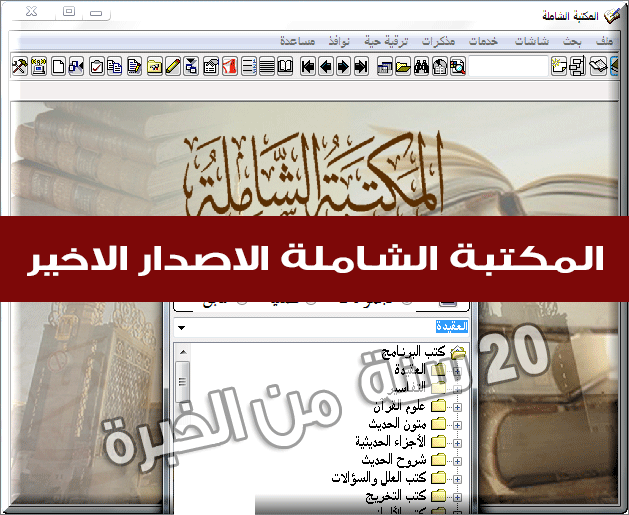Open the ترقية حية menu

pos(386,41)
